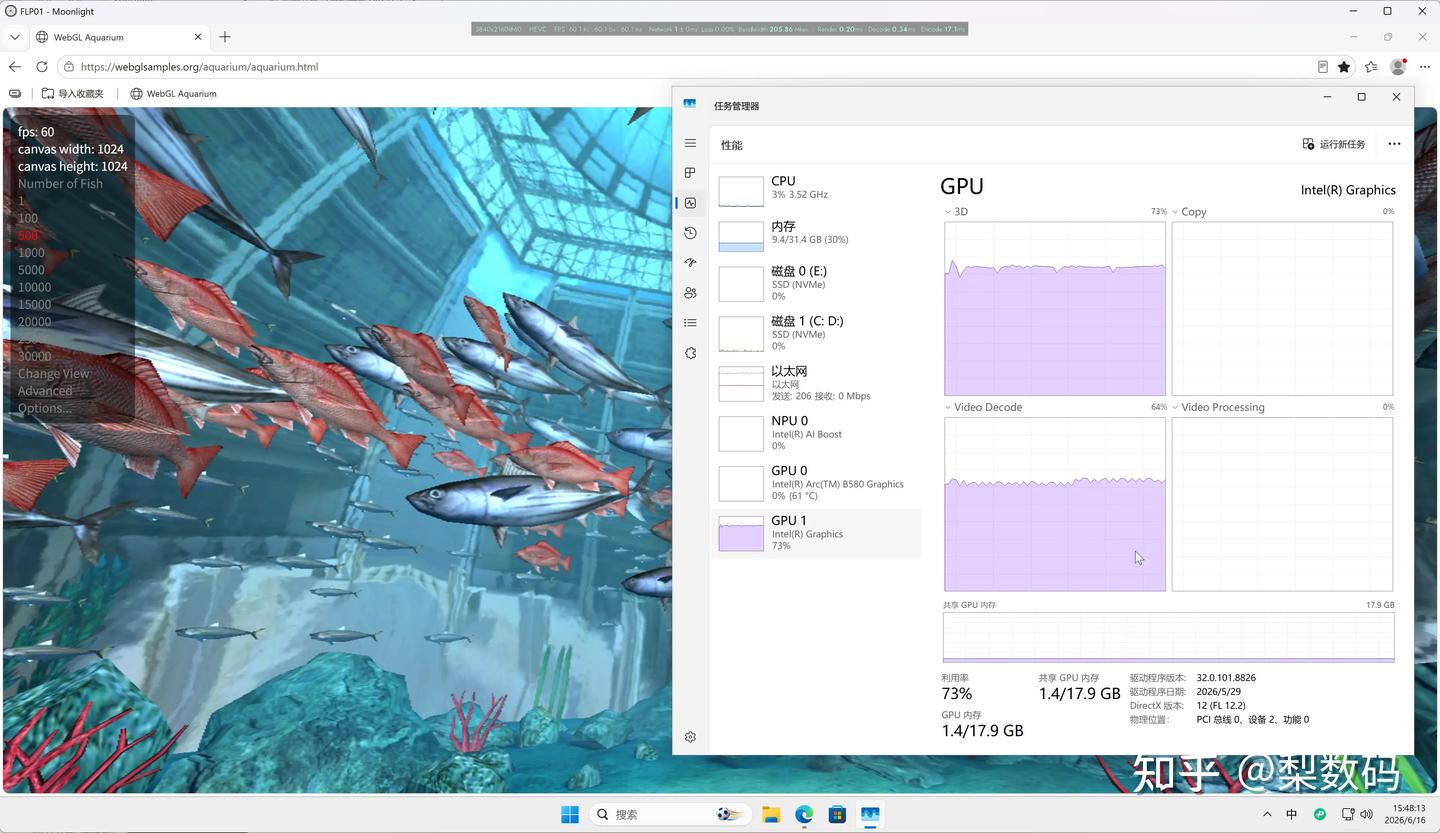Open the Windows Start menu
Viewport: 1440px width, 833px height.
[x=570, y=814]
